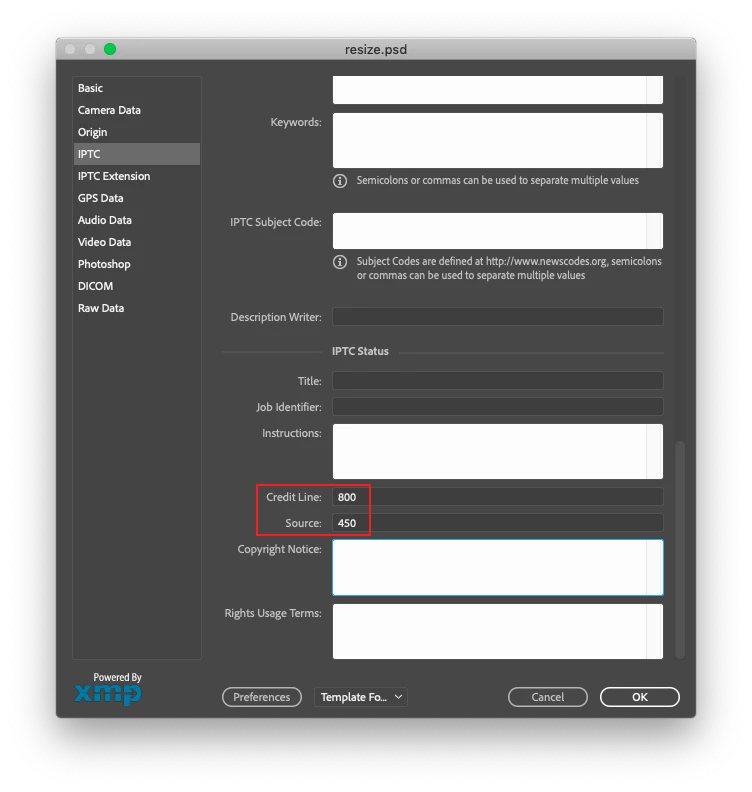Select the Origin section

tap(136, 132)
